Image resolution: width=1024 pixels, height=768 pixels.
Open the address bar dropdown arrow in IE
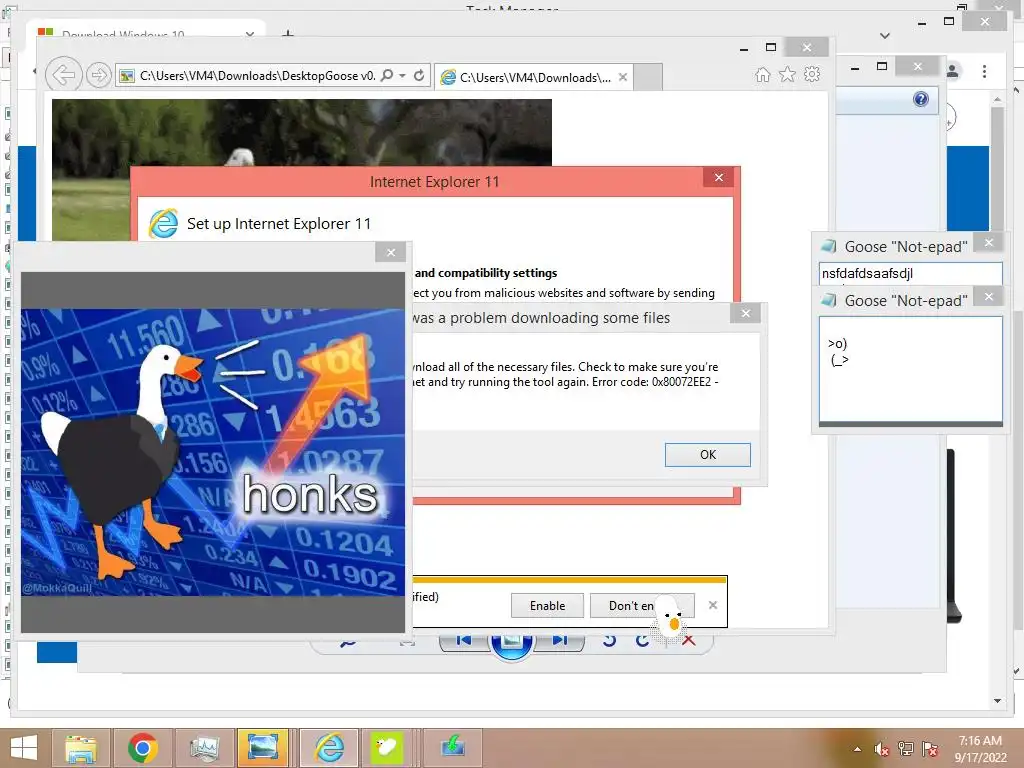coord(402,76)
